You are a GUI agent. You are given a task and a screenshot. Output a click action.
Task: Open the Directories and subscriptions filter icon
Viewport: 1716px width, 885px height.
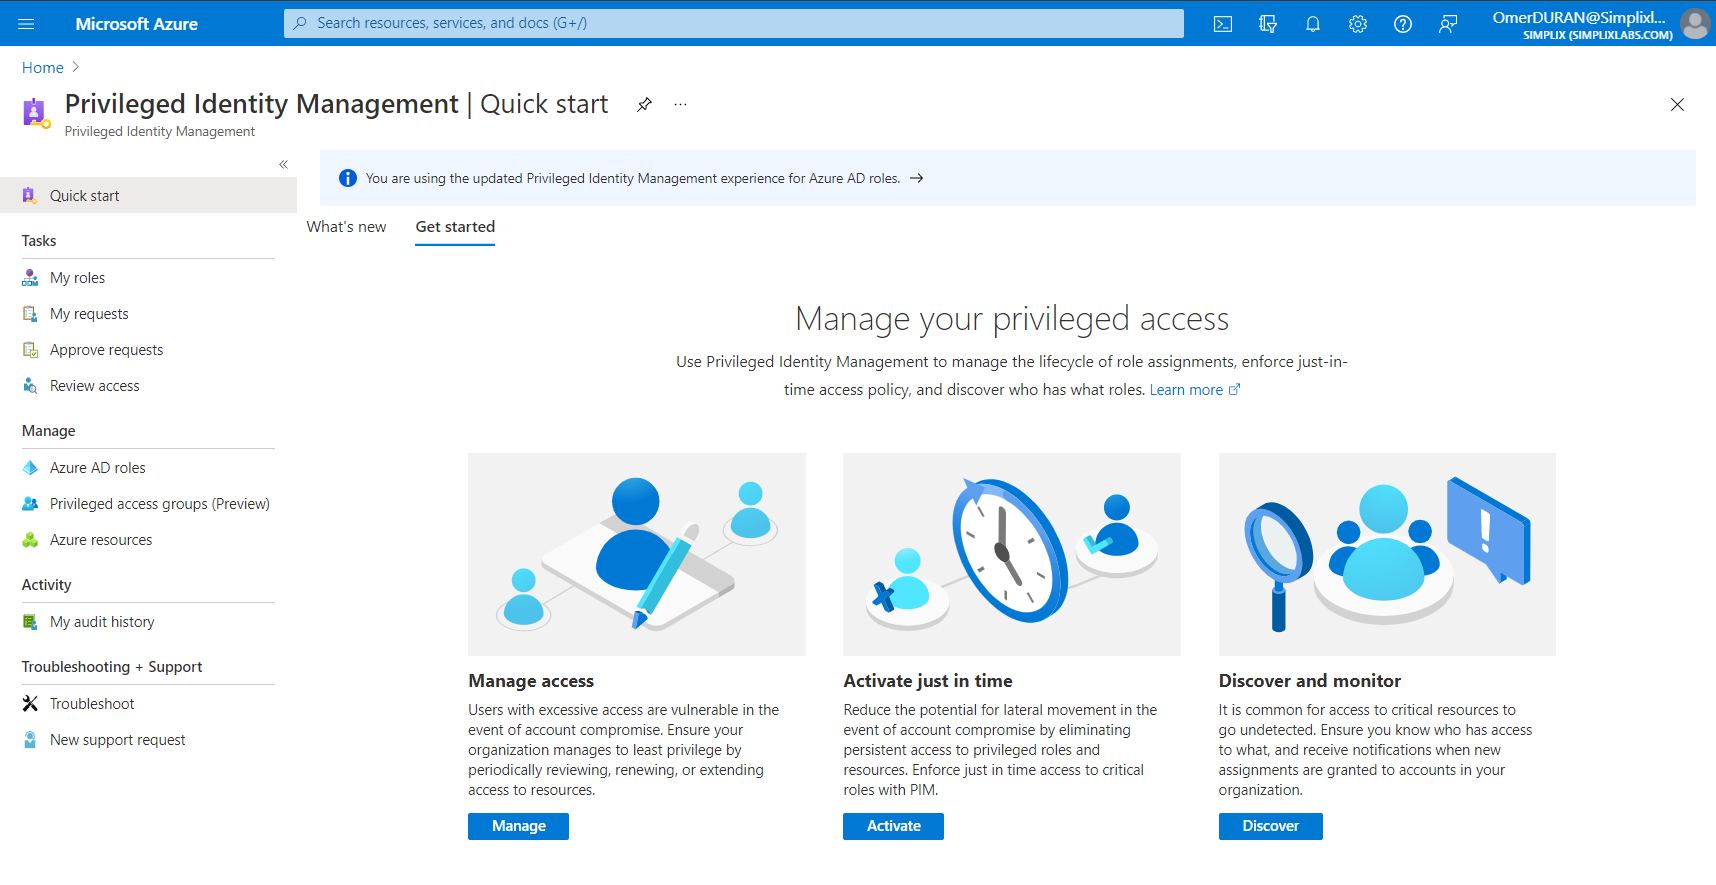[1268, 24]
